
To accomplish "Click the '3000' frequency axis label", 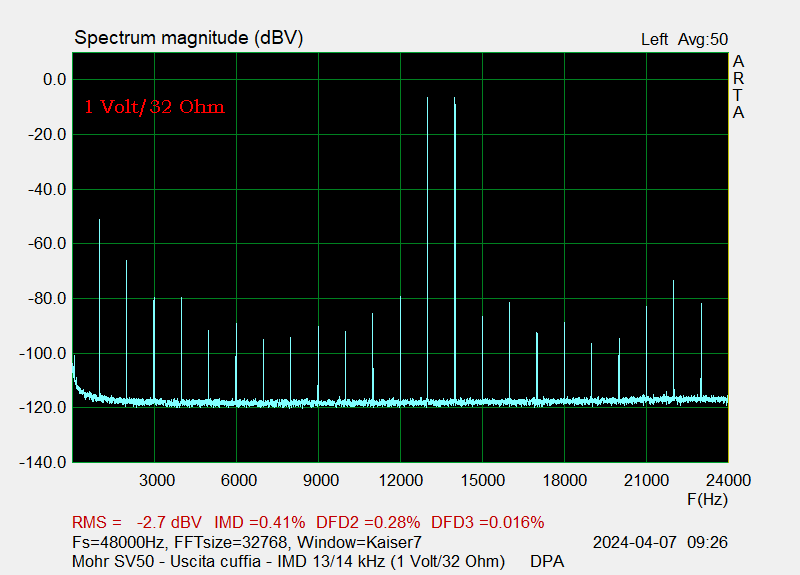I will click(x=157, y=480).
